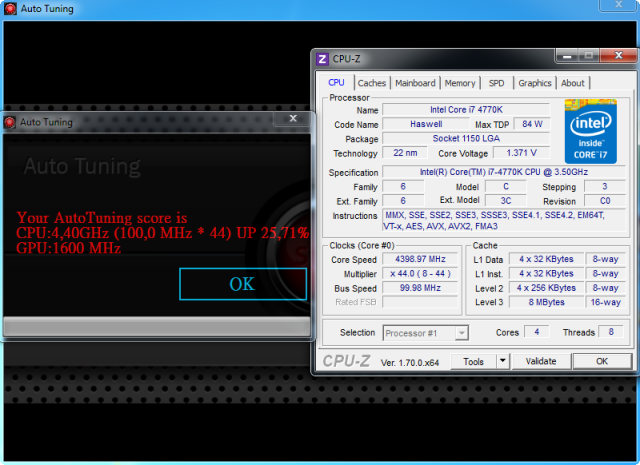Open the Caches tab in CPU-Z

[x=371, y=83]
